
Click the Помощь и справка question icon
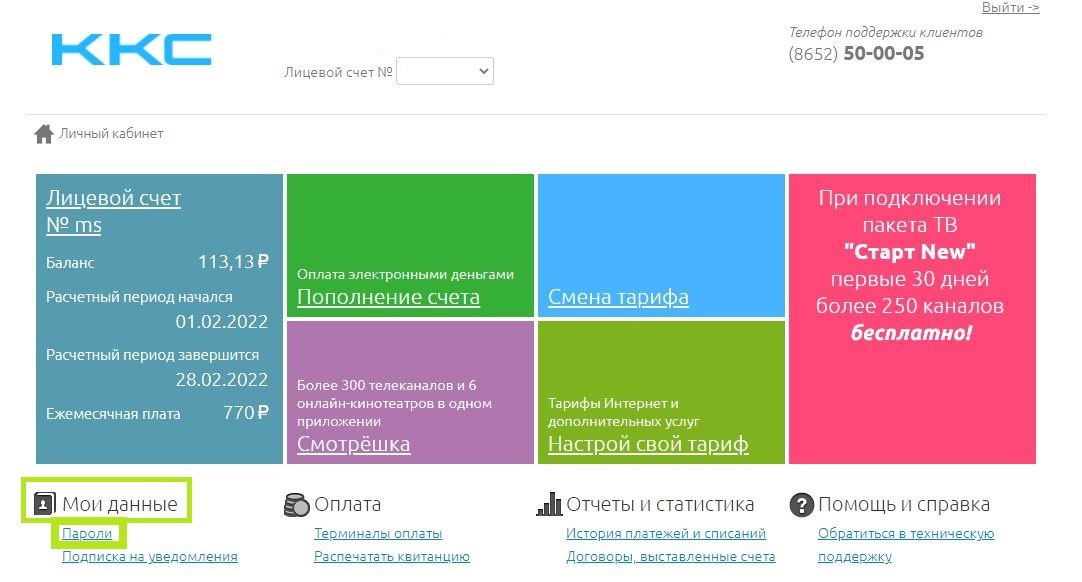[x=801, y=505]
